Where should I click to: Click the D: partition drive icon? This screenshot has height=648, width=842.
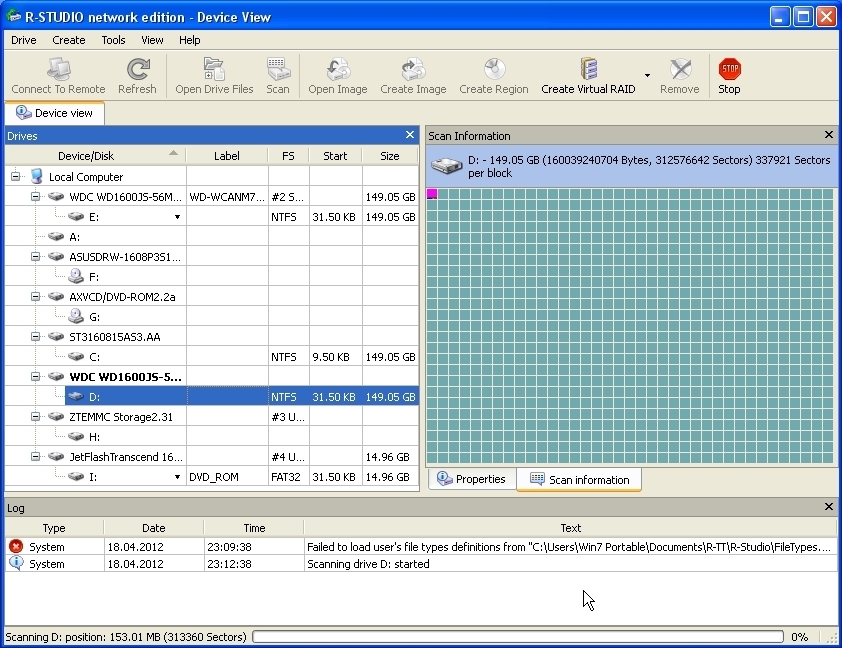tap(76, 397)
